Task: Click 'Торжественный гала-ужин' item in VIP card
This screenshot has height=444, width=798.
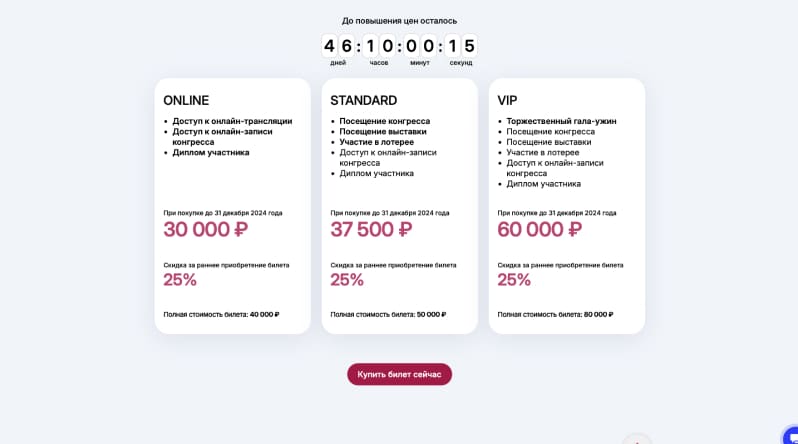Action: pos(561,121)
